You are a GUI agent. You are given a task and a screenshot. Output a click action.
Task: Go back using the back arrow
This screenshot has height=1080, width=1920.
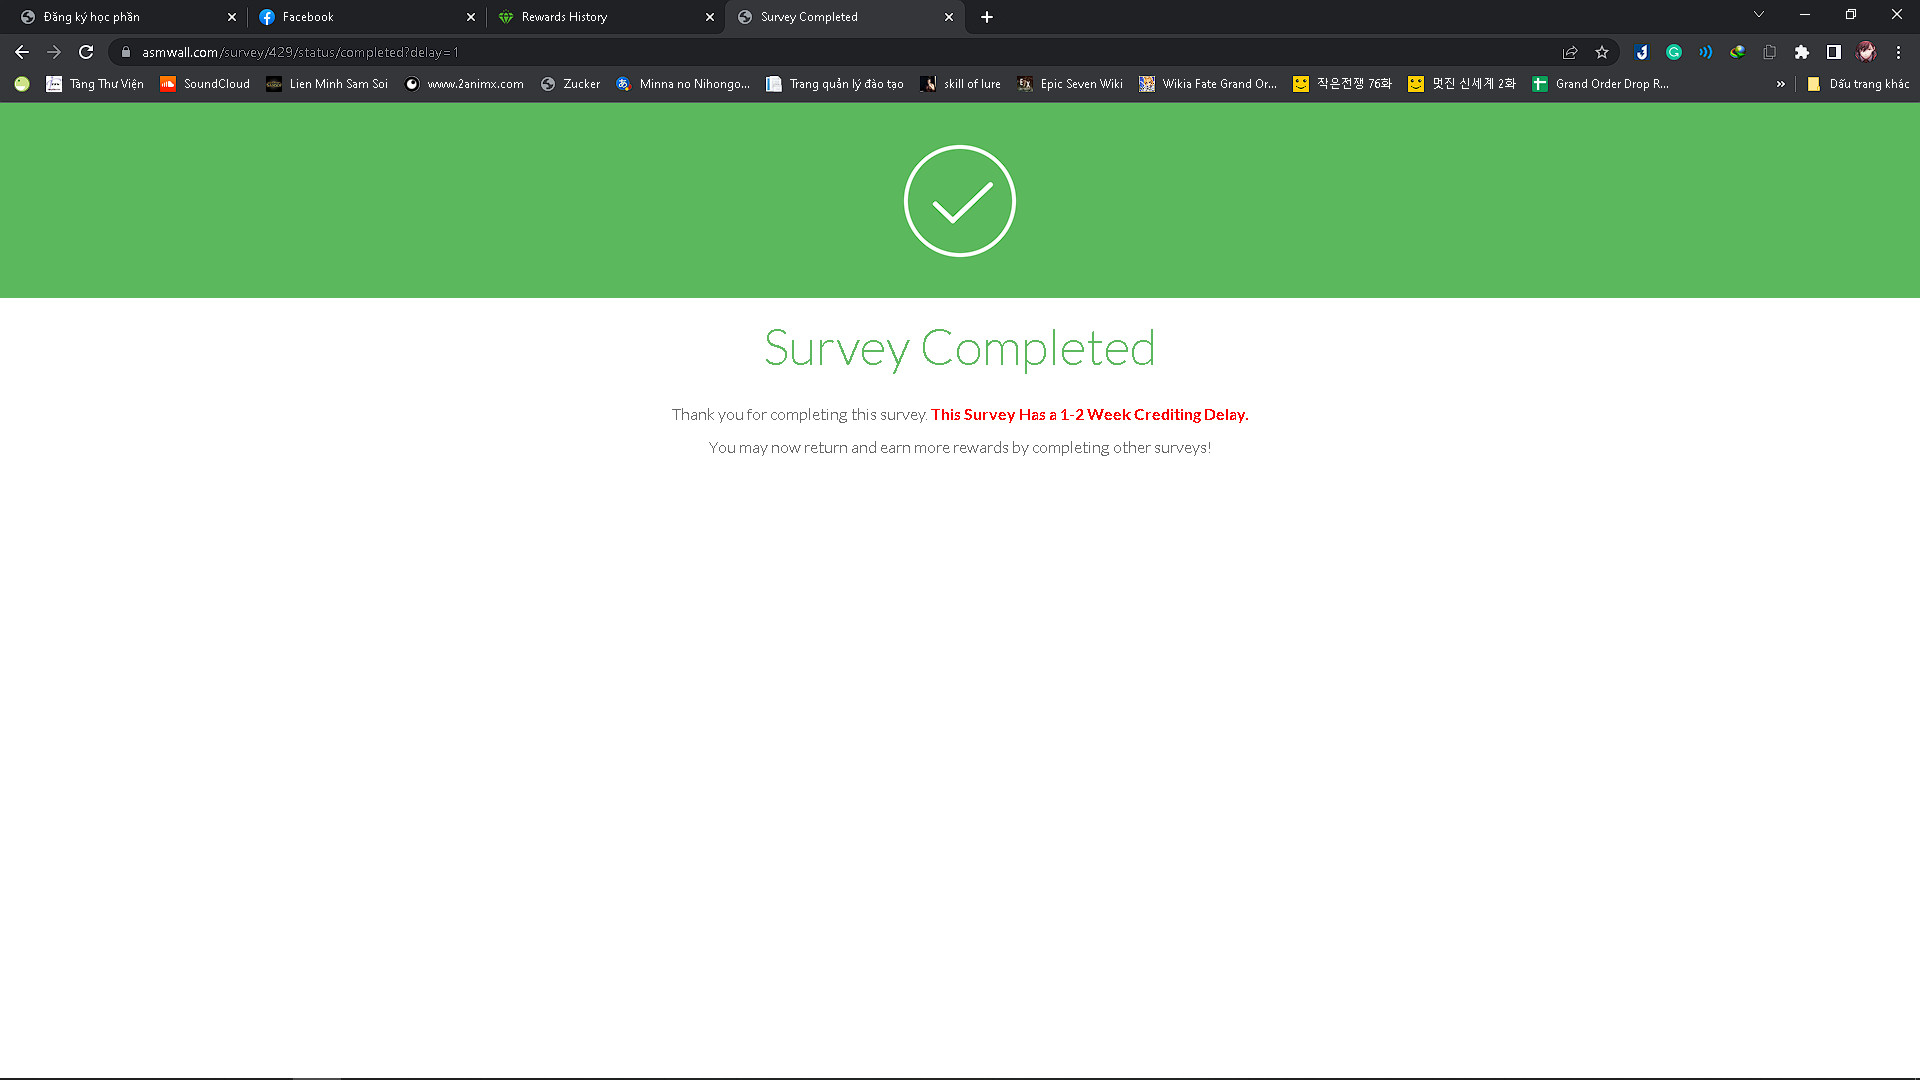coord(22,52)
